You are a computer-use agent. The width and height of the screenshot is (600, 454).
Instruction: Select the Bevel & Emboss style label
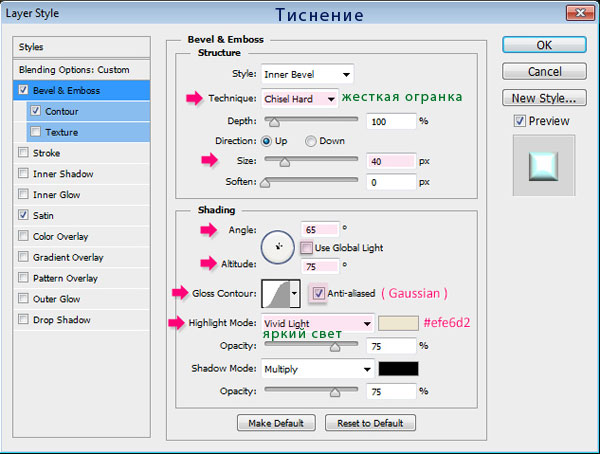[x=67, y=91]
